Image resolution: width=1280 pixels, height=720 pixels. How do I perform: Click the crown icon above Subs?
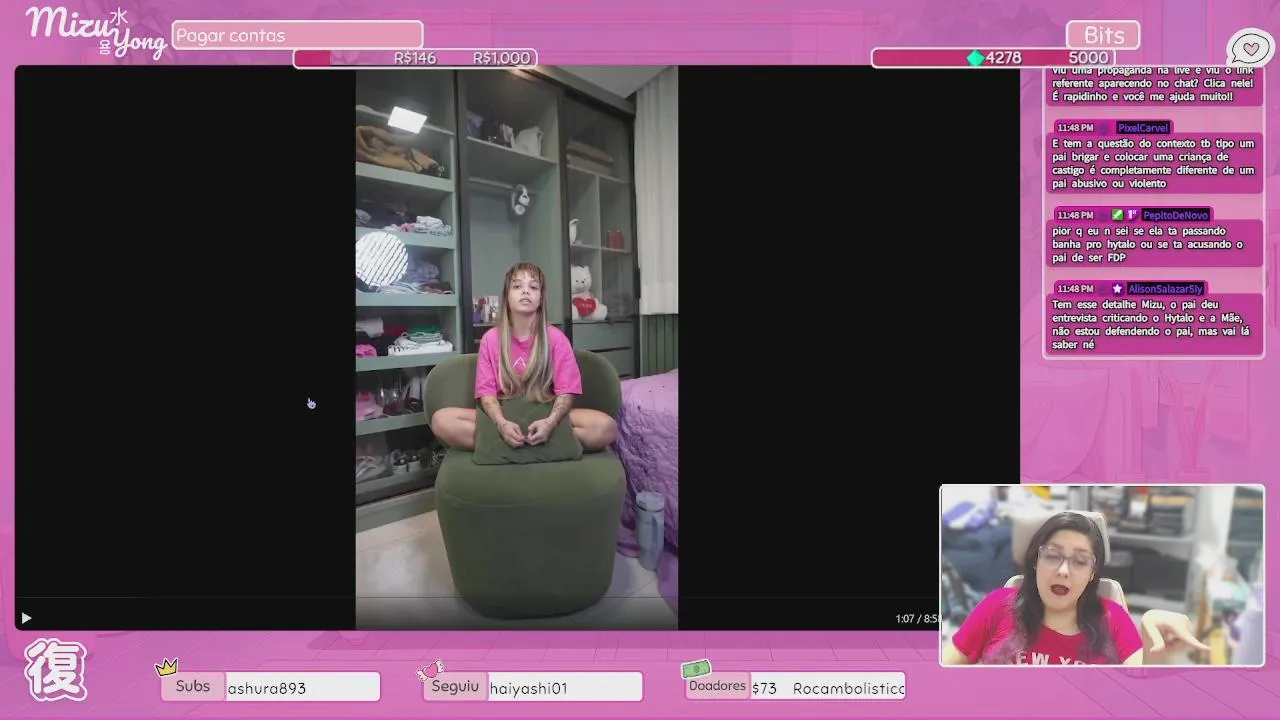click(x=167, y=667)
